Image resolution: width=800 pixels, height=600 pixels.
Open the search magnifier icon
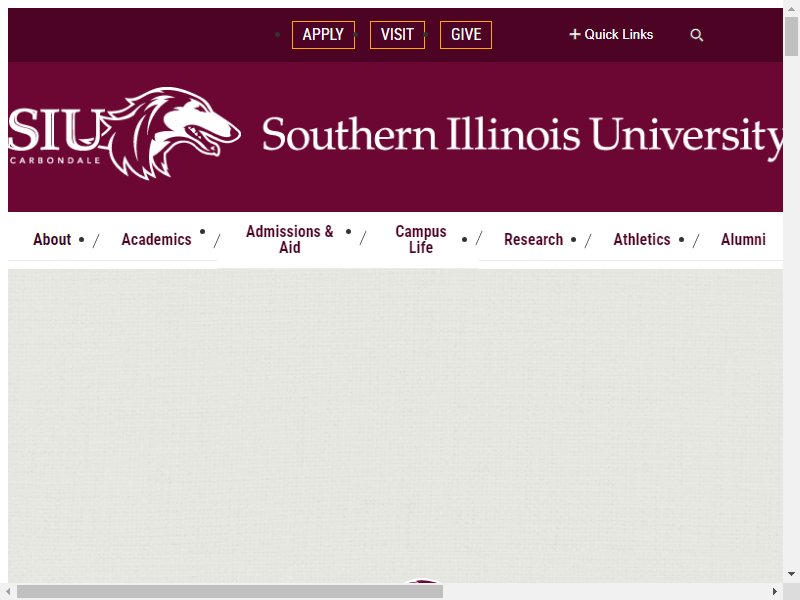click(x=696, y=35)
